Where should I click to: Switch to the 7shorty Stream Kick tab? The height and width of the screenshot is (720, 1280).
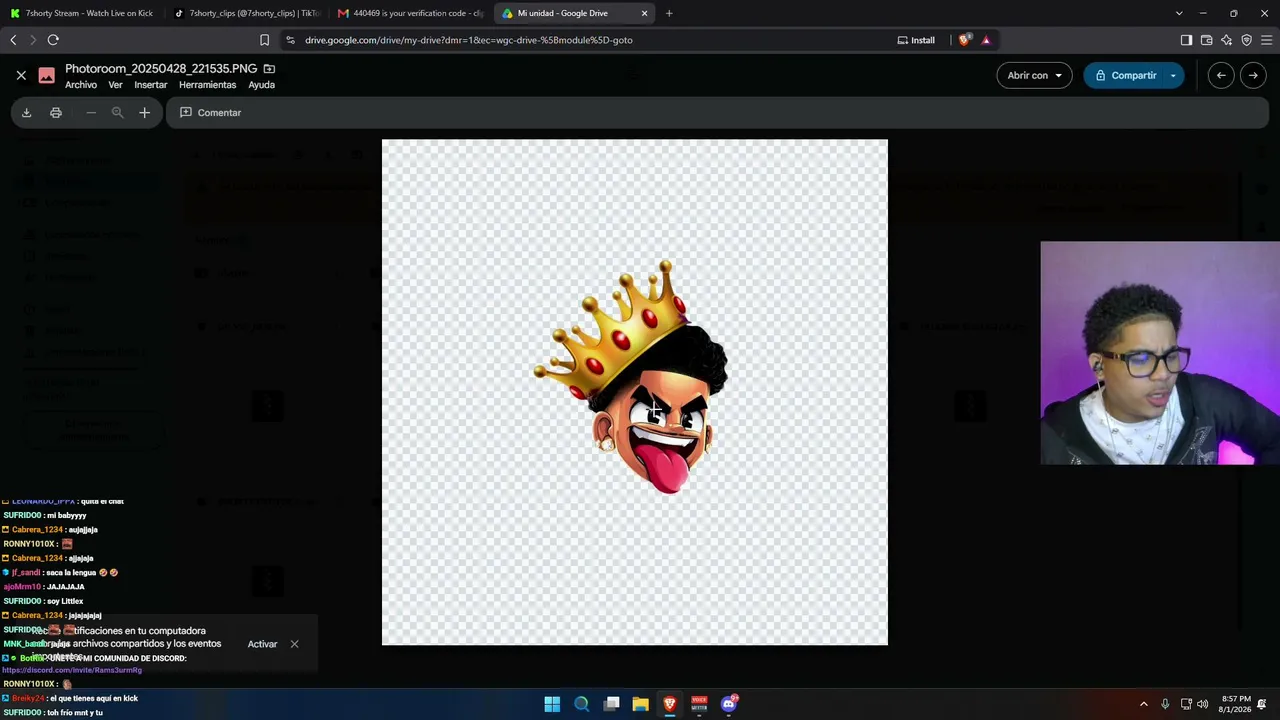(x=82, y=13)
